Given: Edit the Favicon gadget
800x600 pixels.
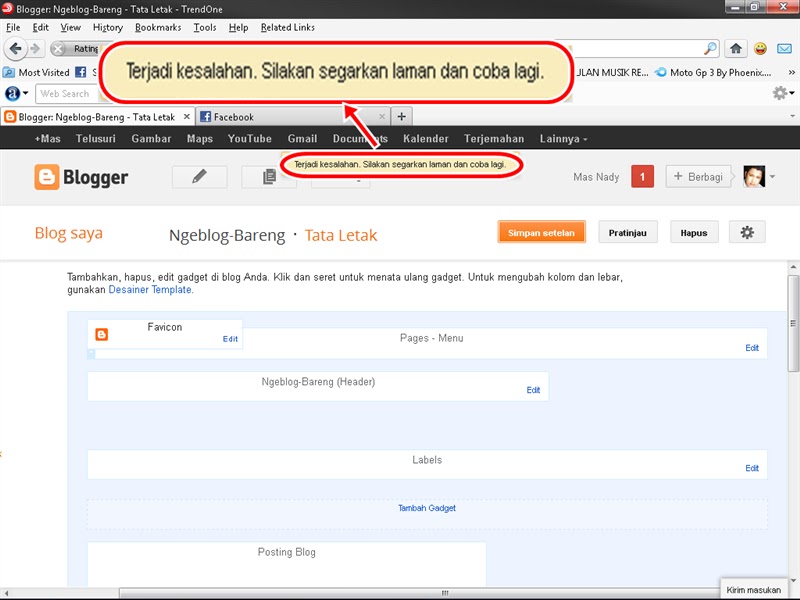Looking at the screenshot, I should [x=230, y=337].
